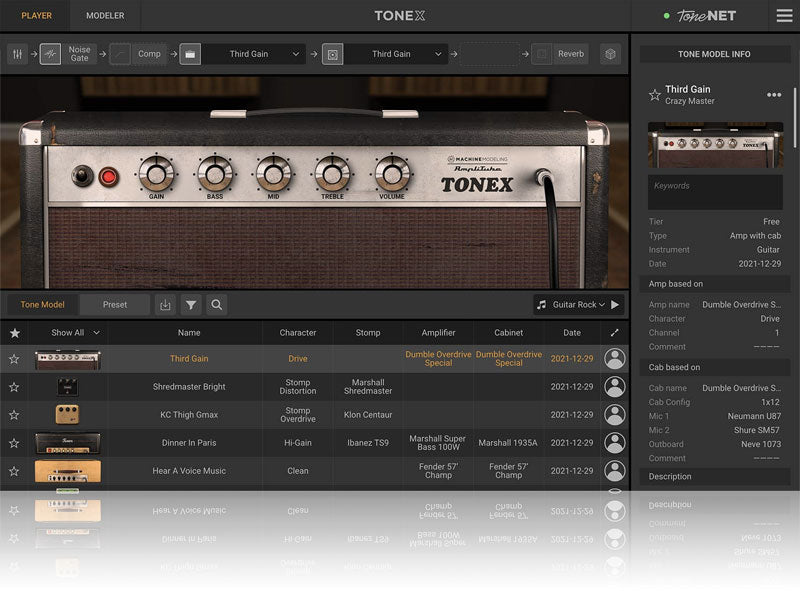Favorite the Third Gain row star
The width and height of the screenshot is (800, 591).
pyautogui.click(x=14, y=359)
